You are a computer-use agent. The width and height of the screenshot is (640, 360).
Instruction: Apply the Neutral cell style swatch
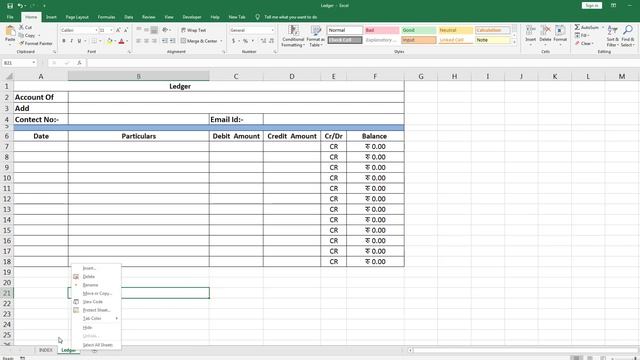click(456, 30)
